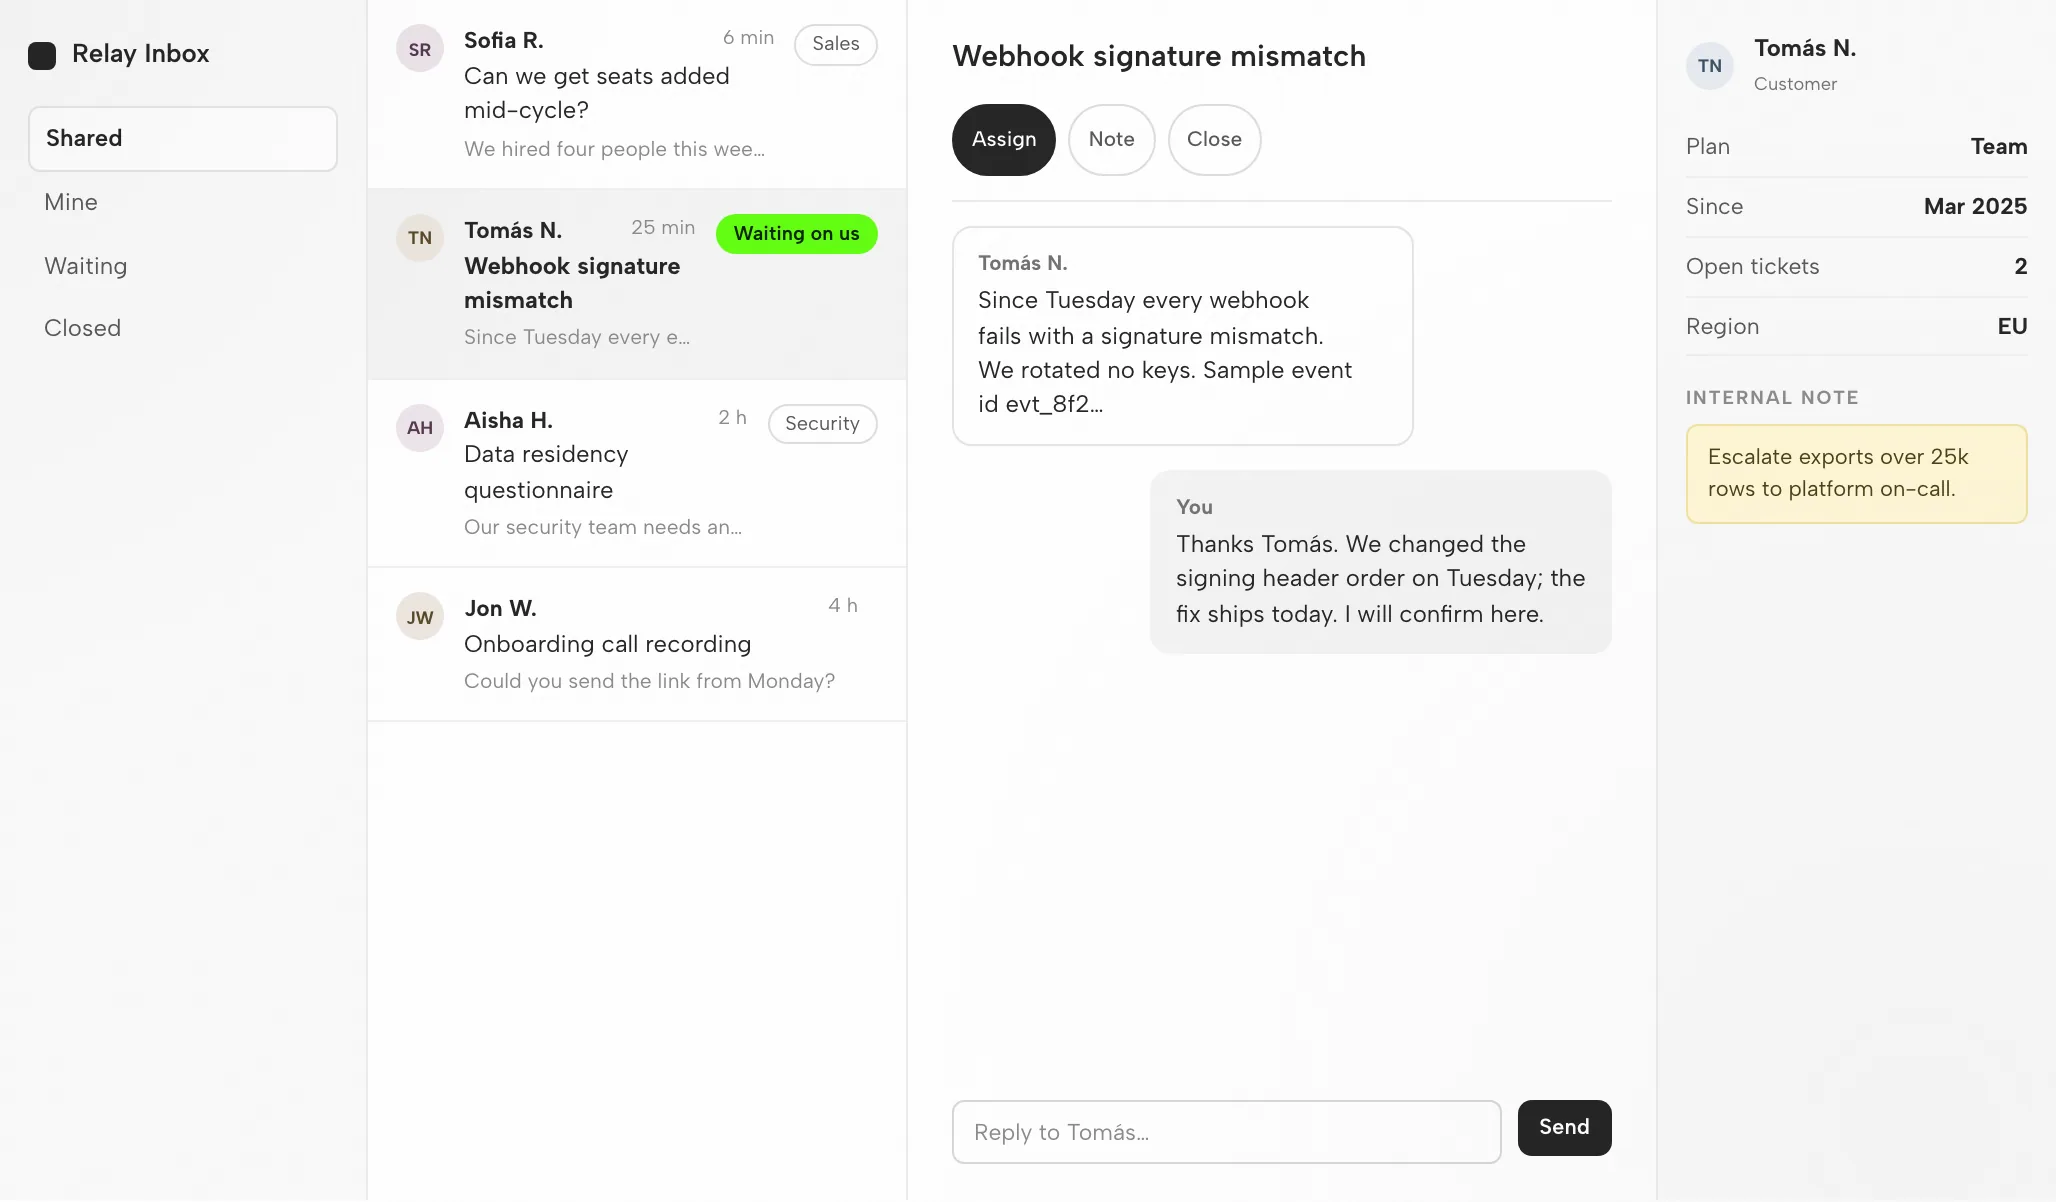Click the TN avatar in the customer panel
This screenshot has width=2056, height=1202.
pyautogui.click(x=1710, y=66)
